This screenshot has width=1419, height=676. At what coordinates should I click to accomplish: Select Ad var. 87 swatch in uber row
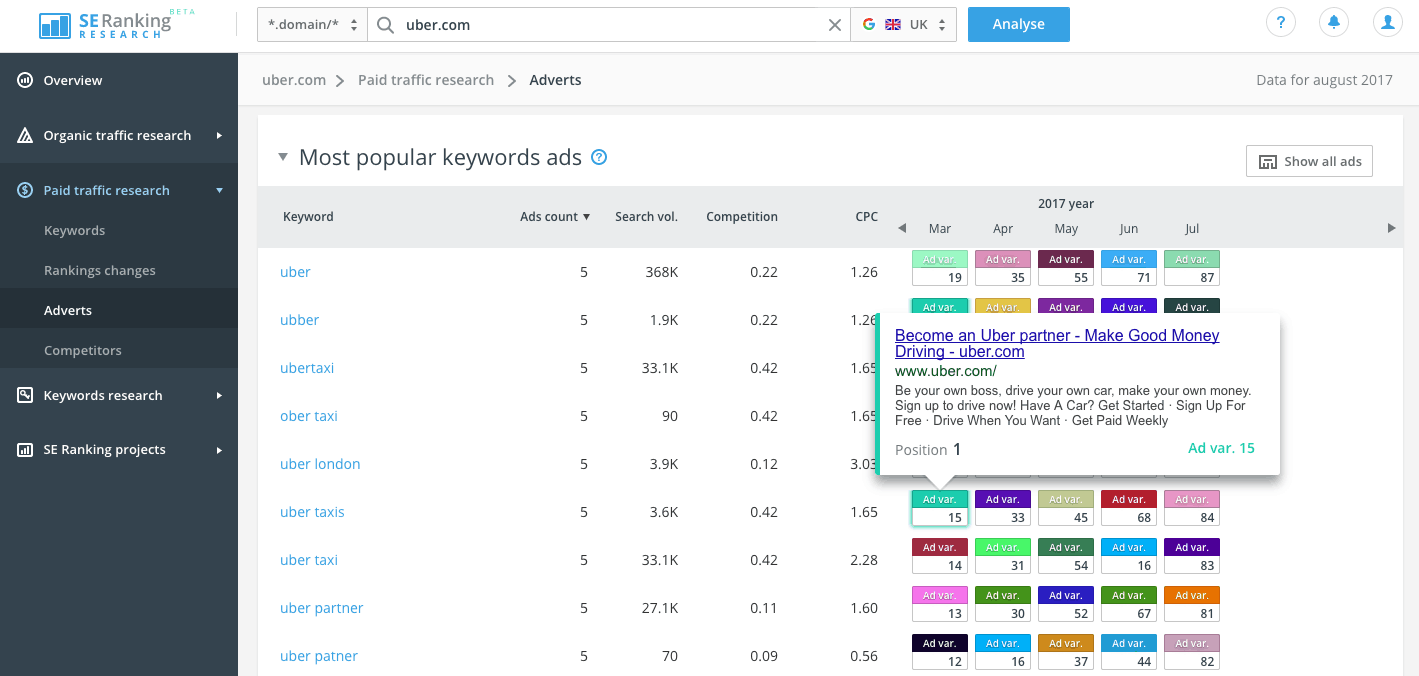tap(1192, 268)
